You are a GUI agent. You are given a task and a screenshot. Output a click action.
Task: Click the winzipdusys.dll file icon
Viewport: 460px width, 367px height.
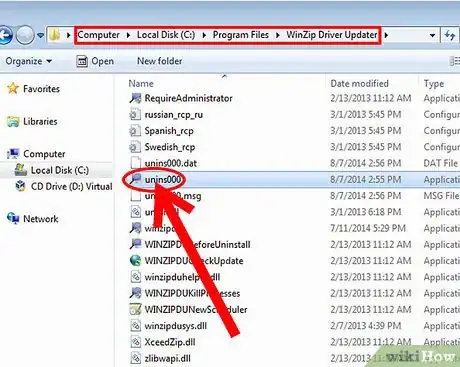135,326
